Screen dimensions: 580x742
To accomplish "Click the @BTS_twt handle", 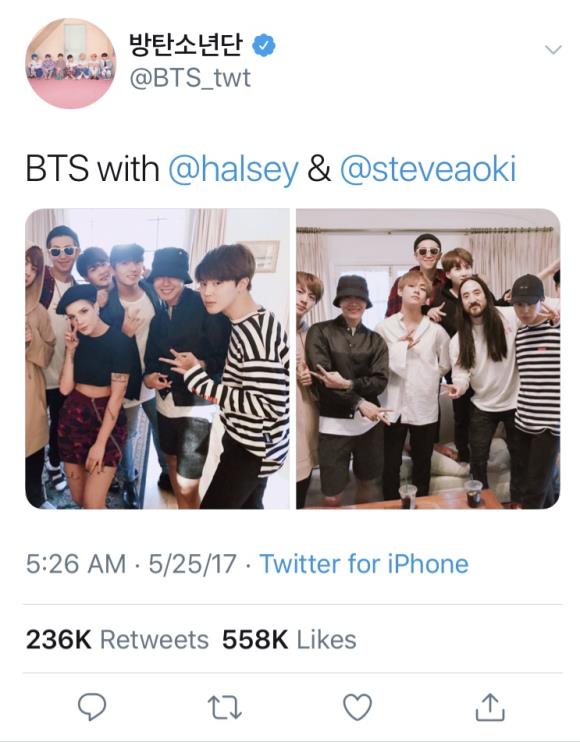I will click(190, 78).
